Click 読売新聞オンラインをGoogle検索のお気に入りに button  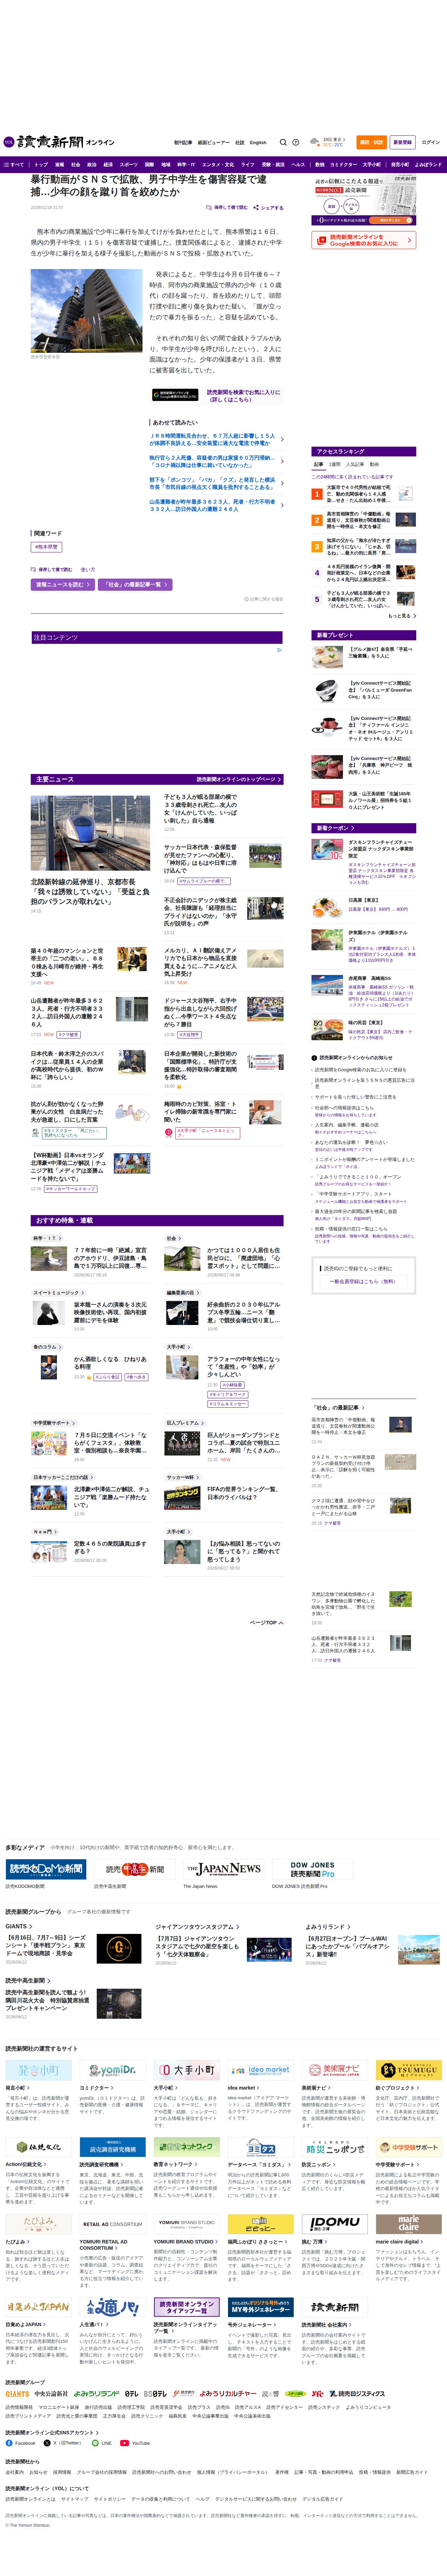(364, 240)
